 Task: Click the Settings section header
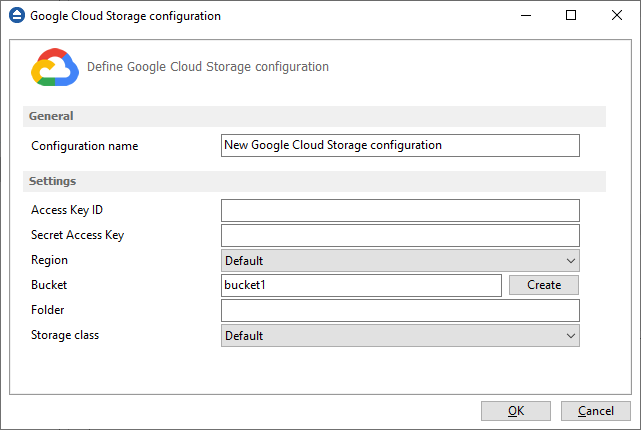tap(314, 181)
